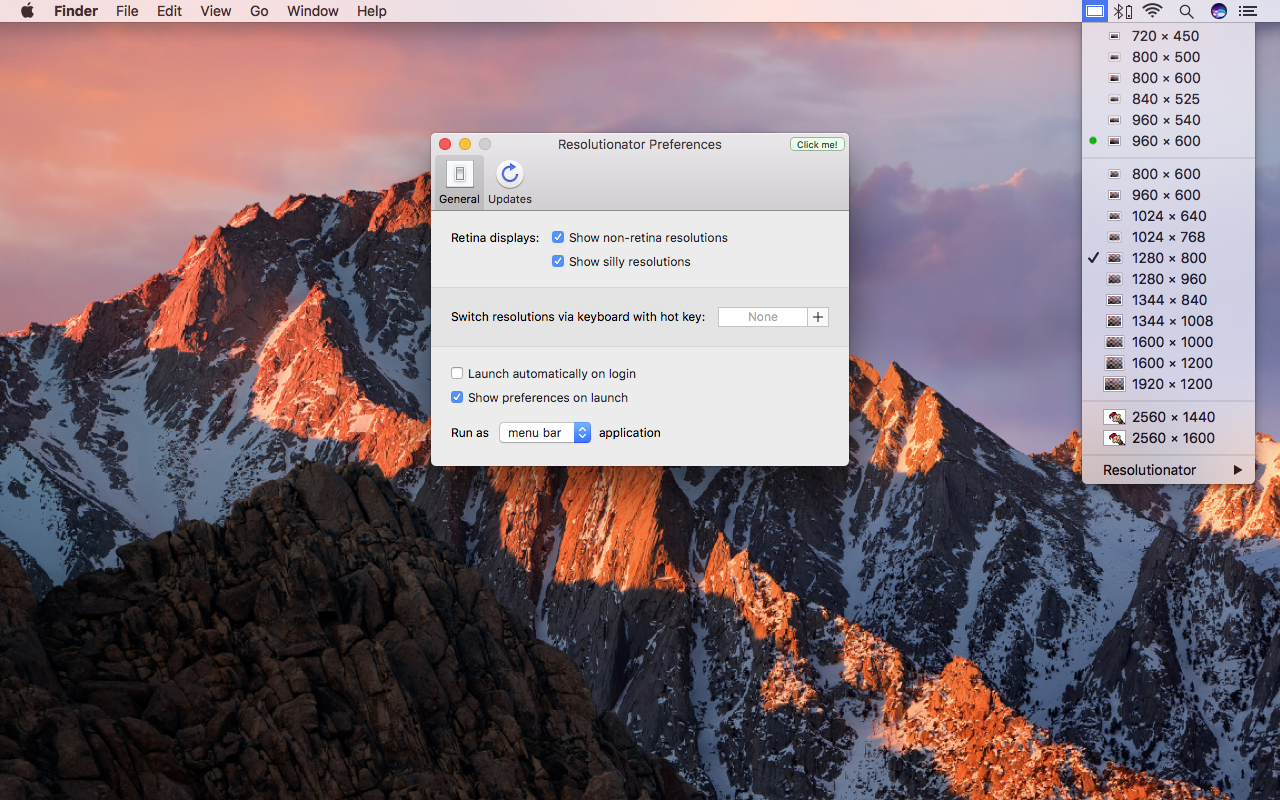This screenshot has width=1280, height=800.
Task: Click the Siri icon in menu bar
Action: (x=1218, y=11)
